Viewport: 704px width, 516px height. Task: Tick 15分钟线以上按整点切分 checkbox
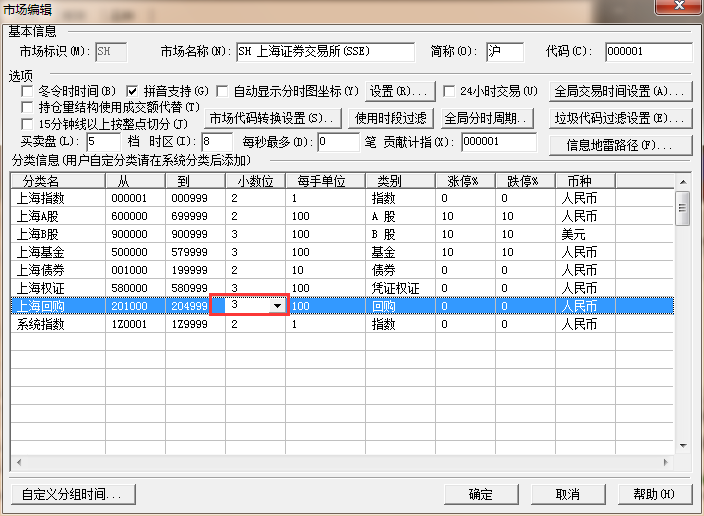tap(28, 124)
